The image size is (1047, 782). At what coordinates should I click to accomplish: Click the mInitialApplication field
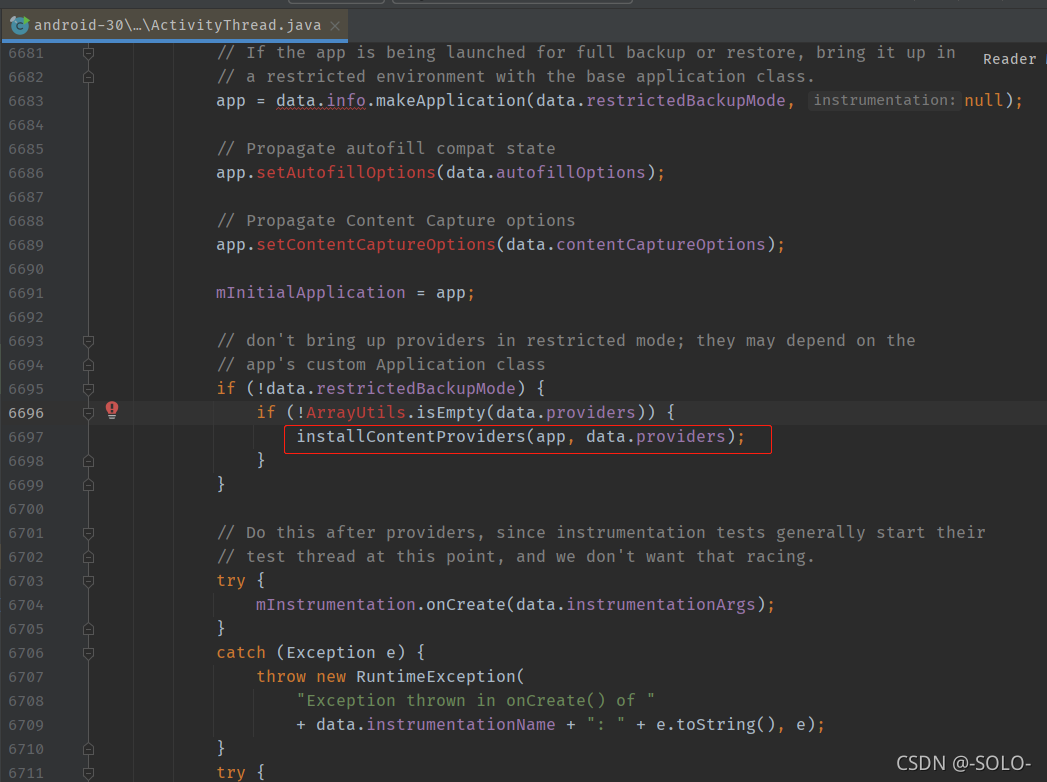[310, 293]
